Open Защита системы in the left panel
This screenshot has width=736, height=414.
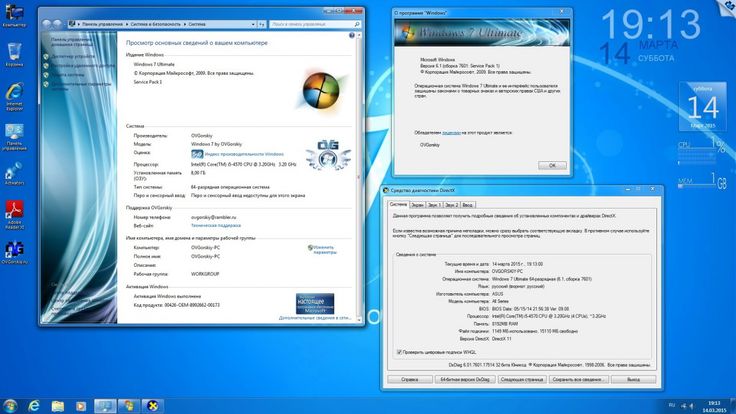pyautogui.click(x=68, y=75)
